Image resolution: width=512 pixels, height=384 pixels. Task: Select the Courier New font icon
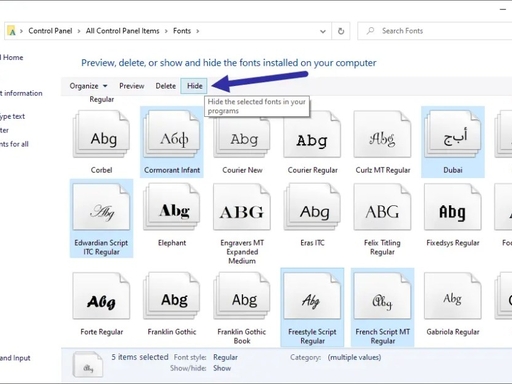click(x=242, y=135)
